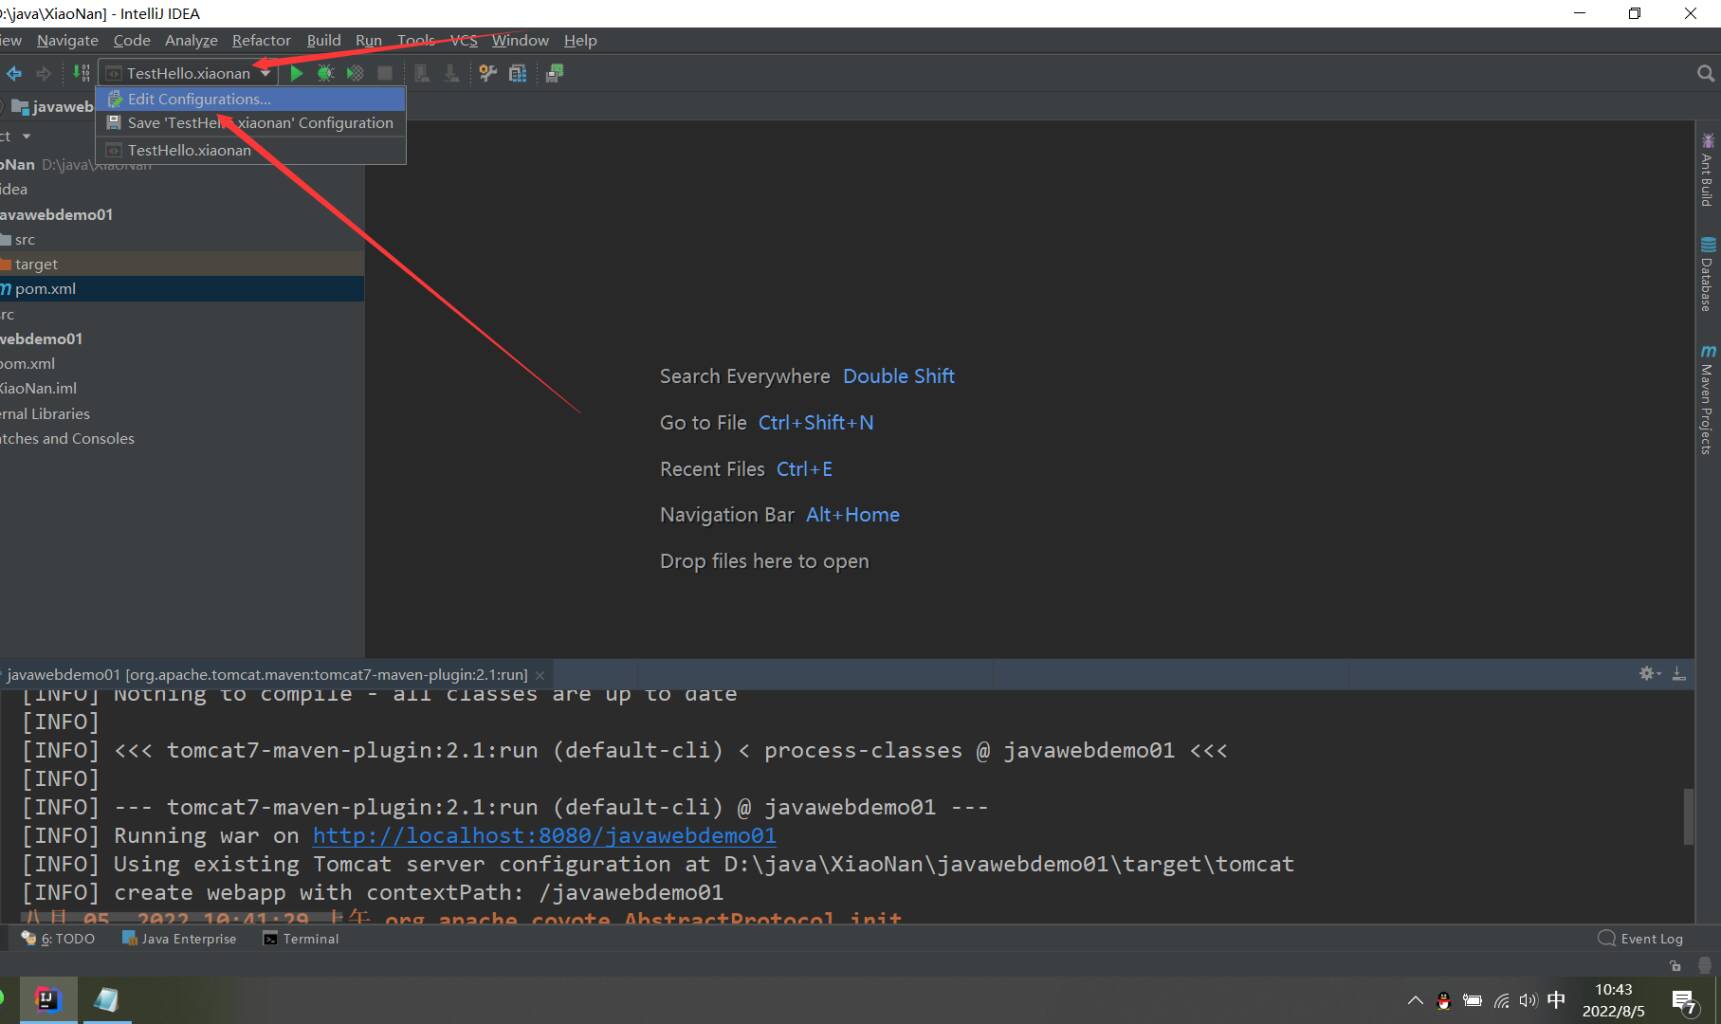Open Settings via wrench icon in toolbar
Viewport: 1721px width, 1024px height.
pyautogui.click(x=488, y=73)
